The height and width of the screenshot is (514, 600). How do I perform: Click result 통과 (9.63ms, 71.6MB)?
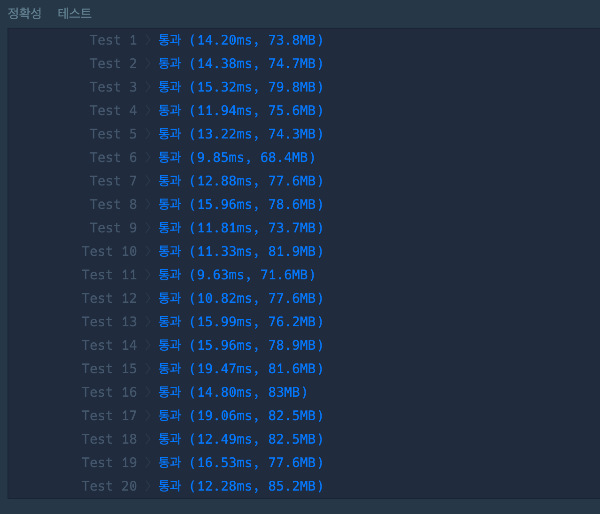[237, 275]
